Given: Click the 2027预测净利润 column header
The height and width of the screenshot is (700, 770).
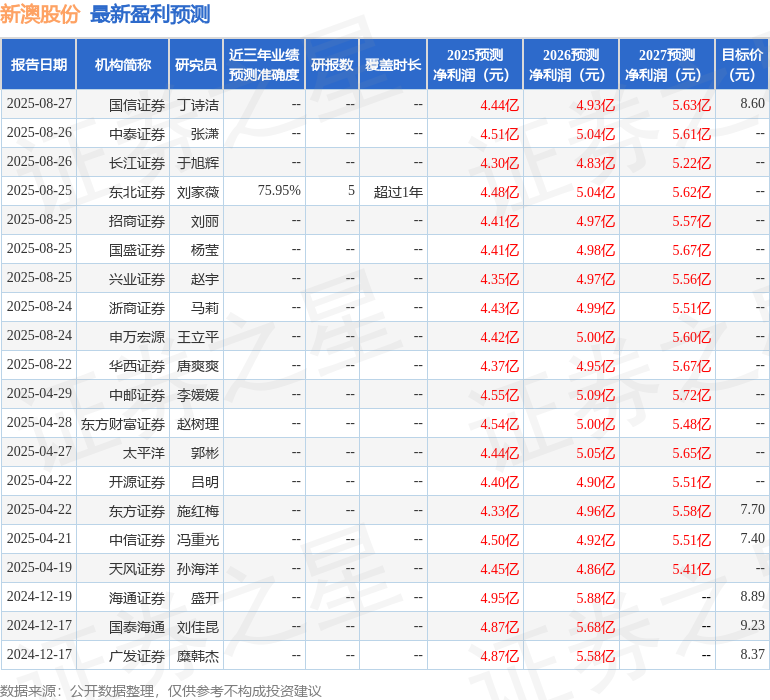Looking at the screenshot, I should point(667,64).
